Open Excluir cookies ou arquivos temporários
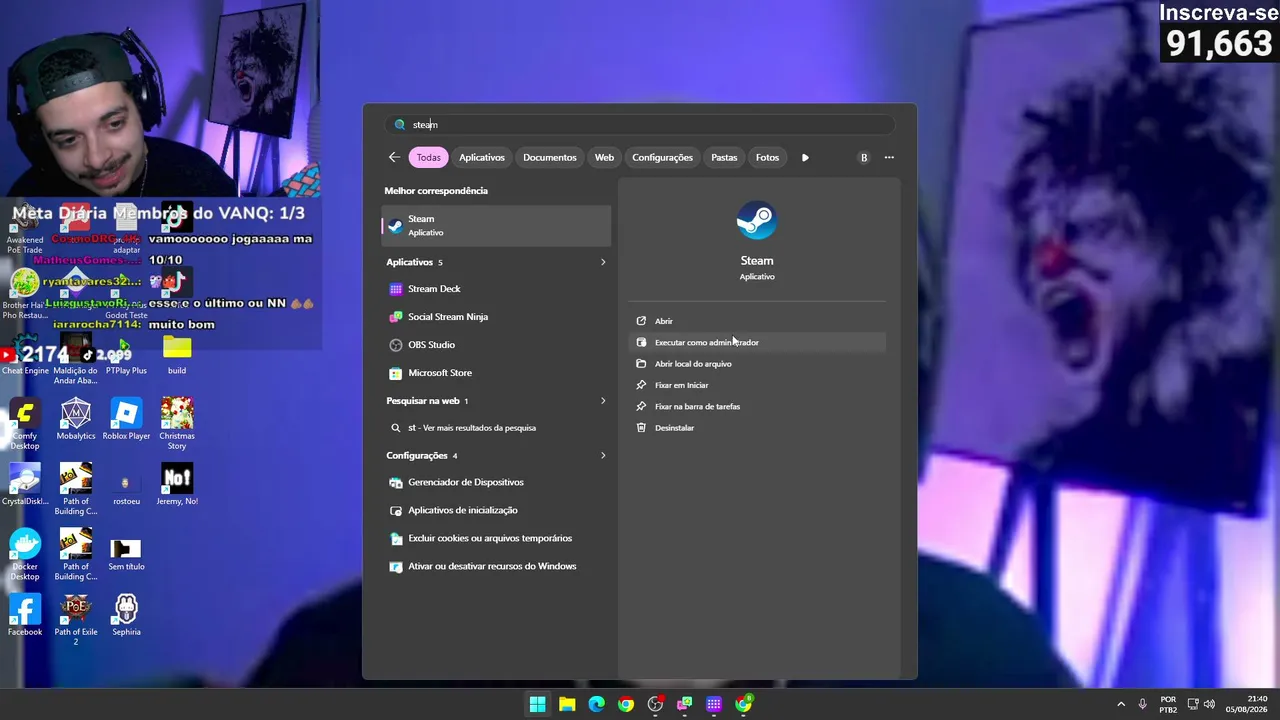This screenshot has height=720, width=1280. (x=496, y=538)
